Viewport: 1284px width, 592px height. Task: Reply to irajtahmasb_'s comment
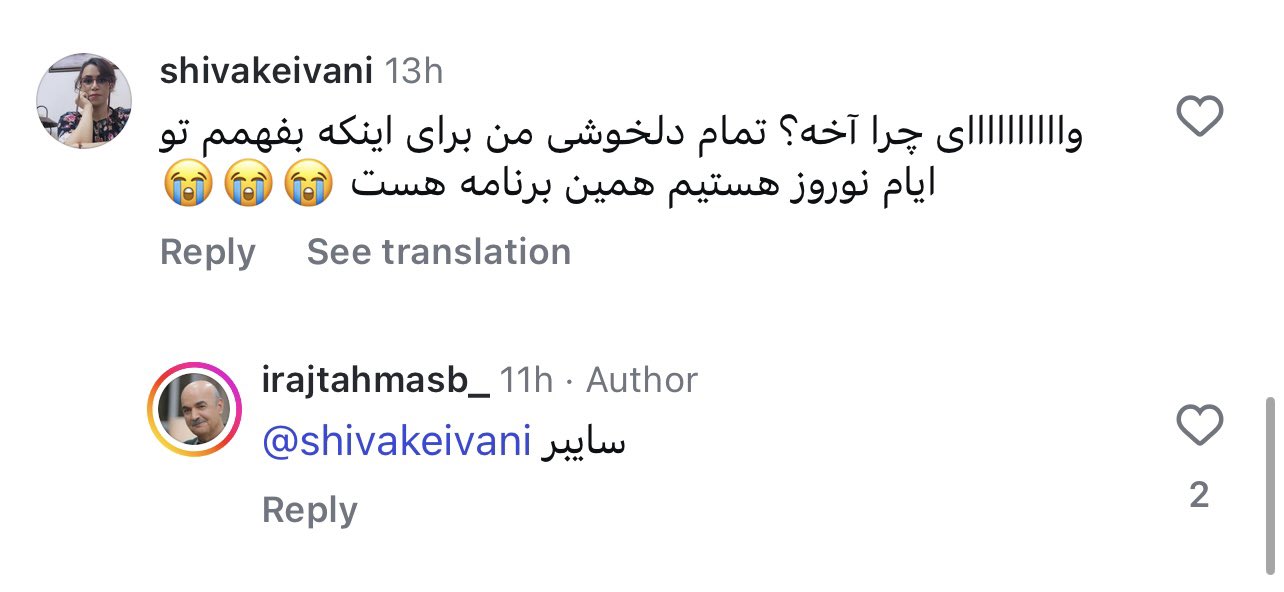point(309,510)
